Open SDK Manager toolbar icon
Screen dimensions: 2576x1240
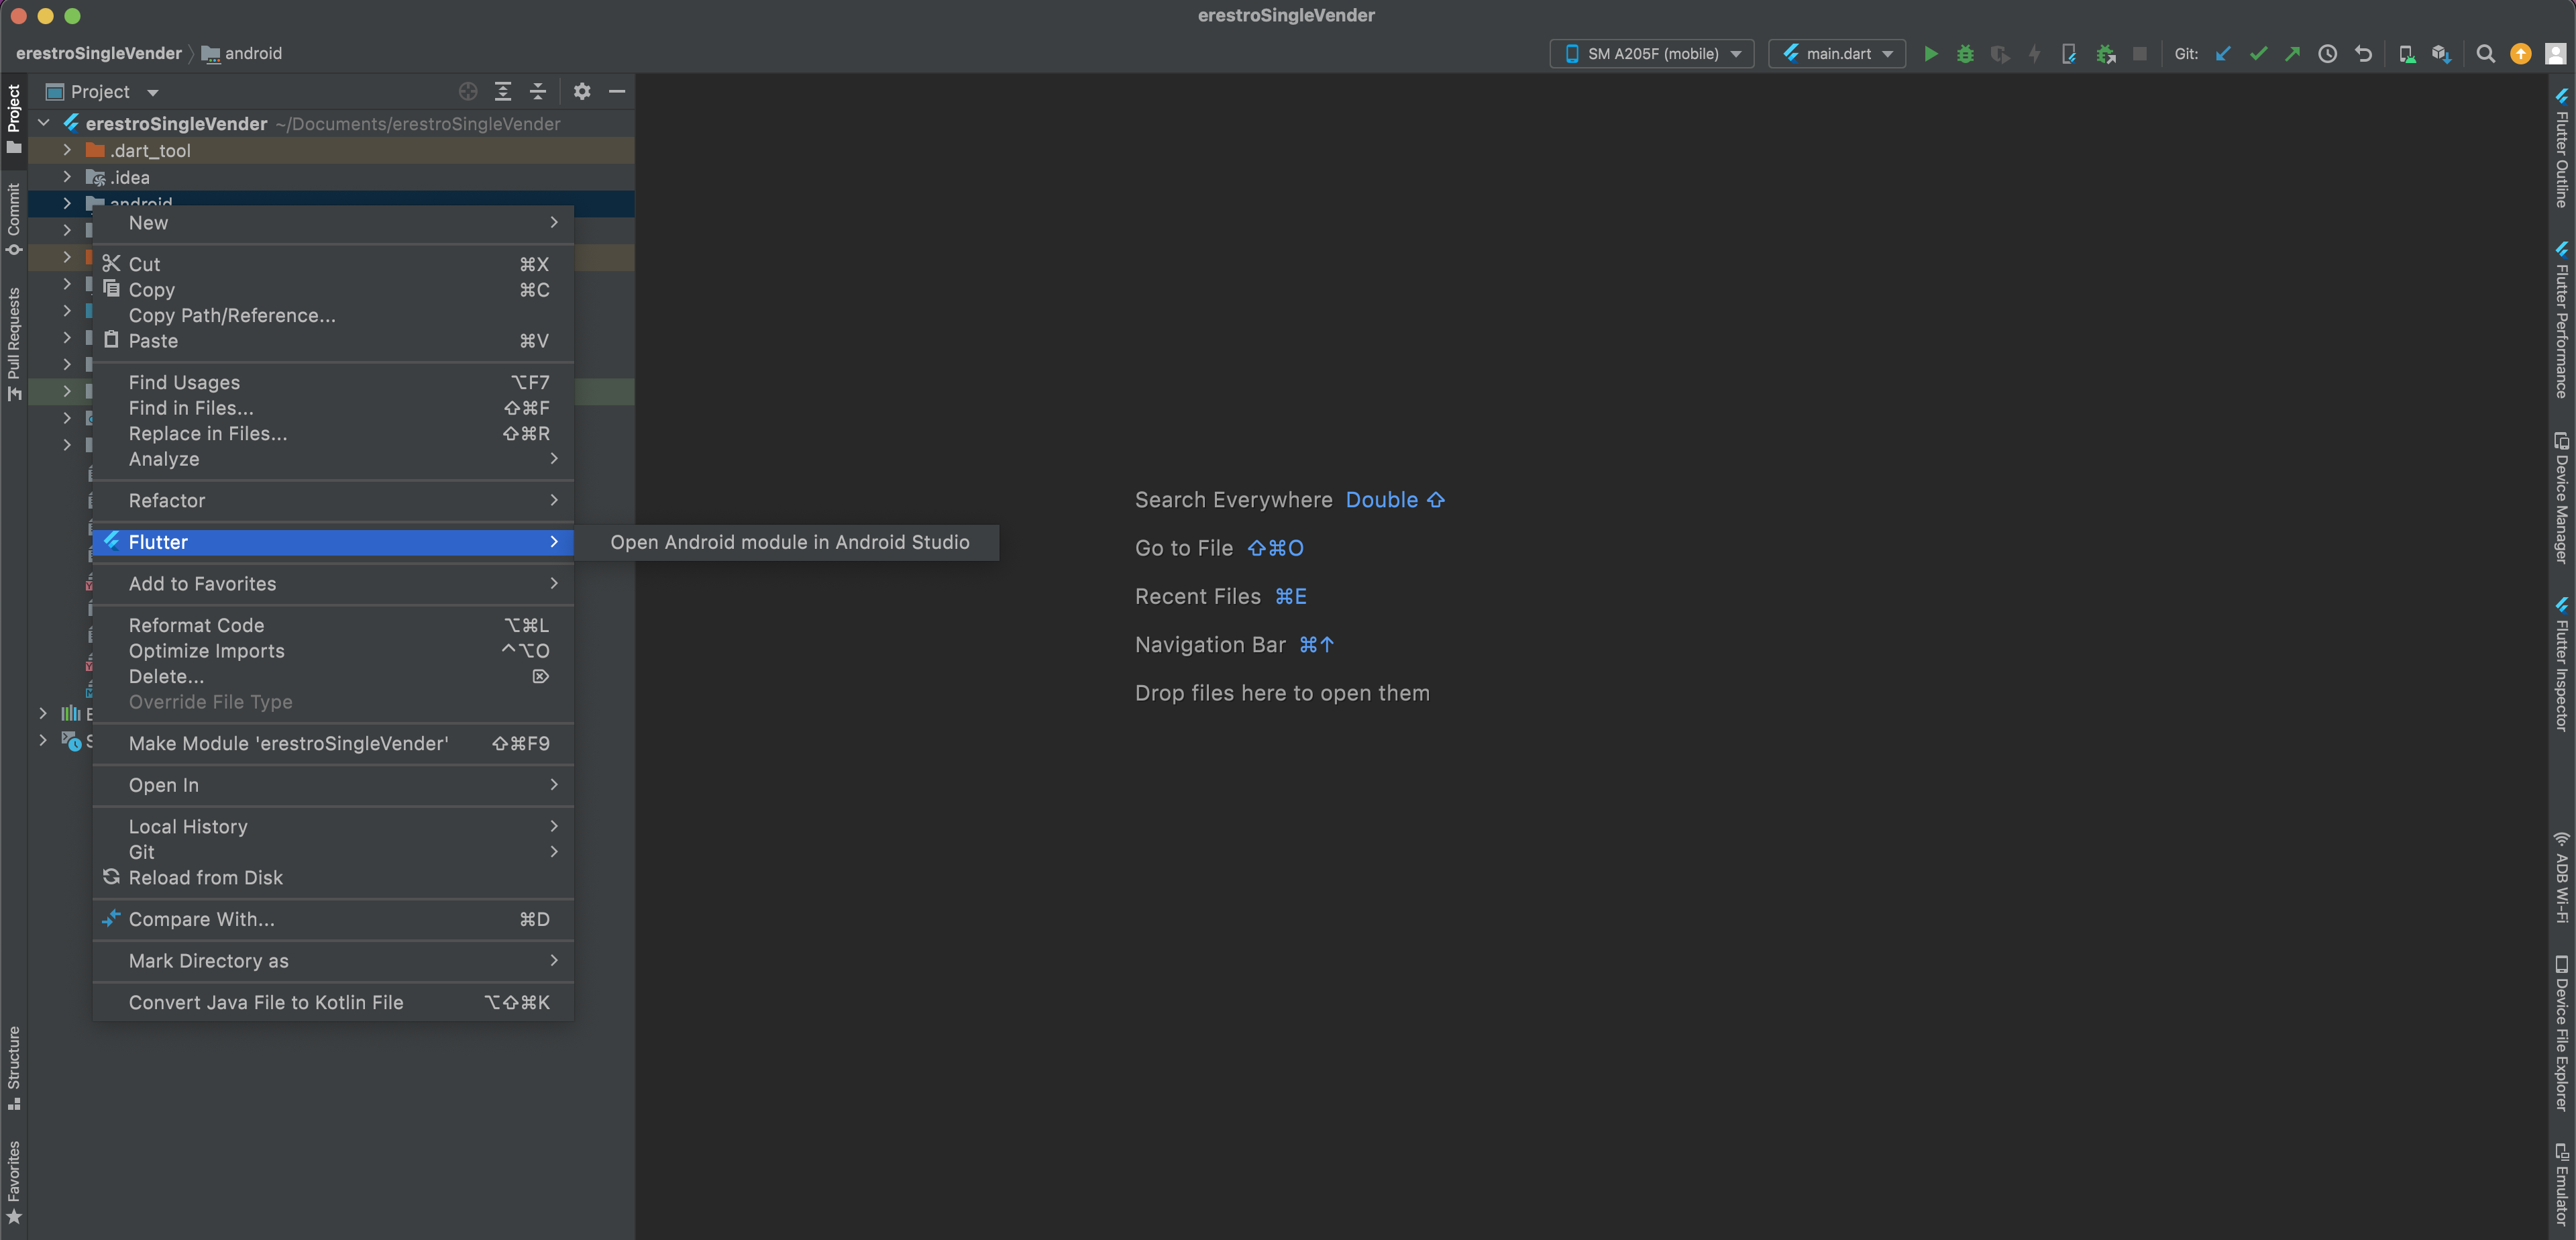(x=2441, y=54)
